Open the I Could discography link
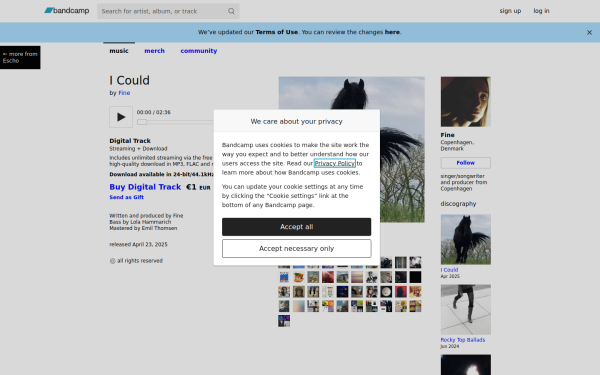 click(x=449, y=270)
